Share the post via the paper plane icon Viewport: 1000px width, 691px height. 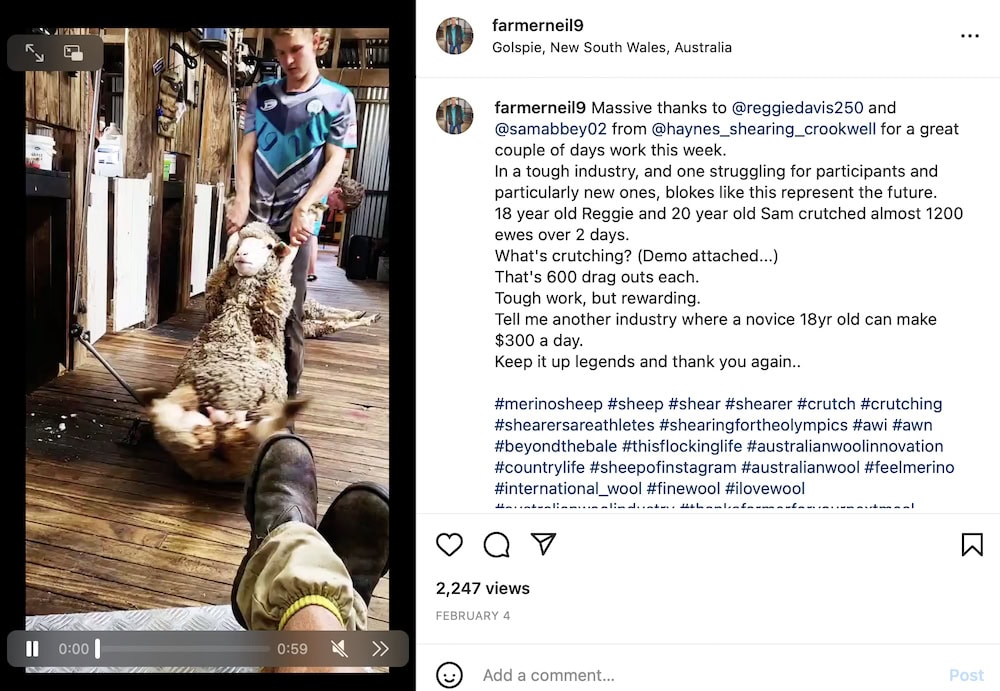(x=543, y=544)
